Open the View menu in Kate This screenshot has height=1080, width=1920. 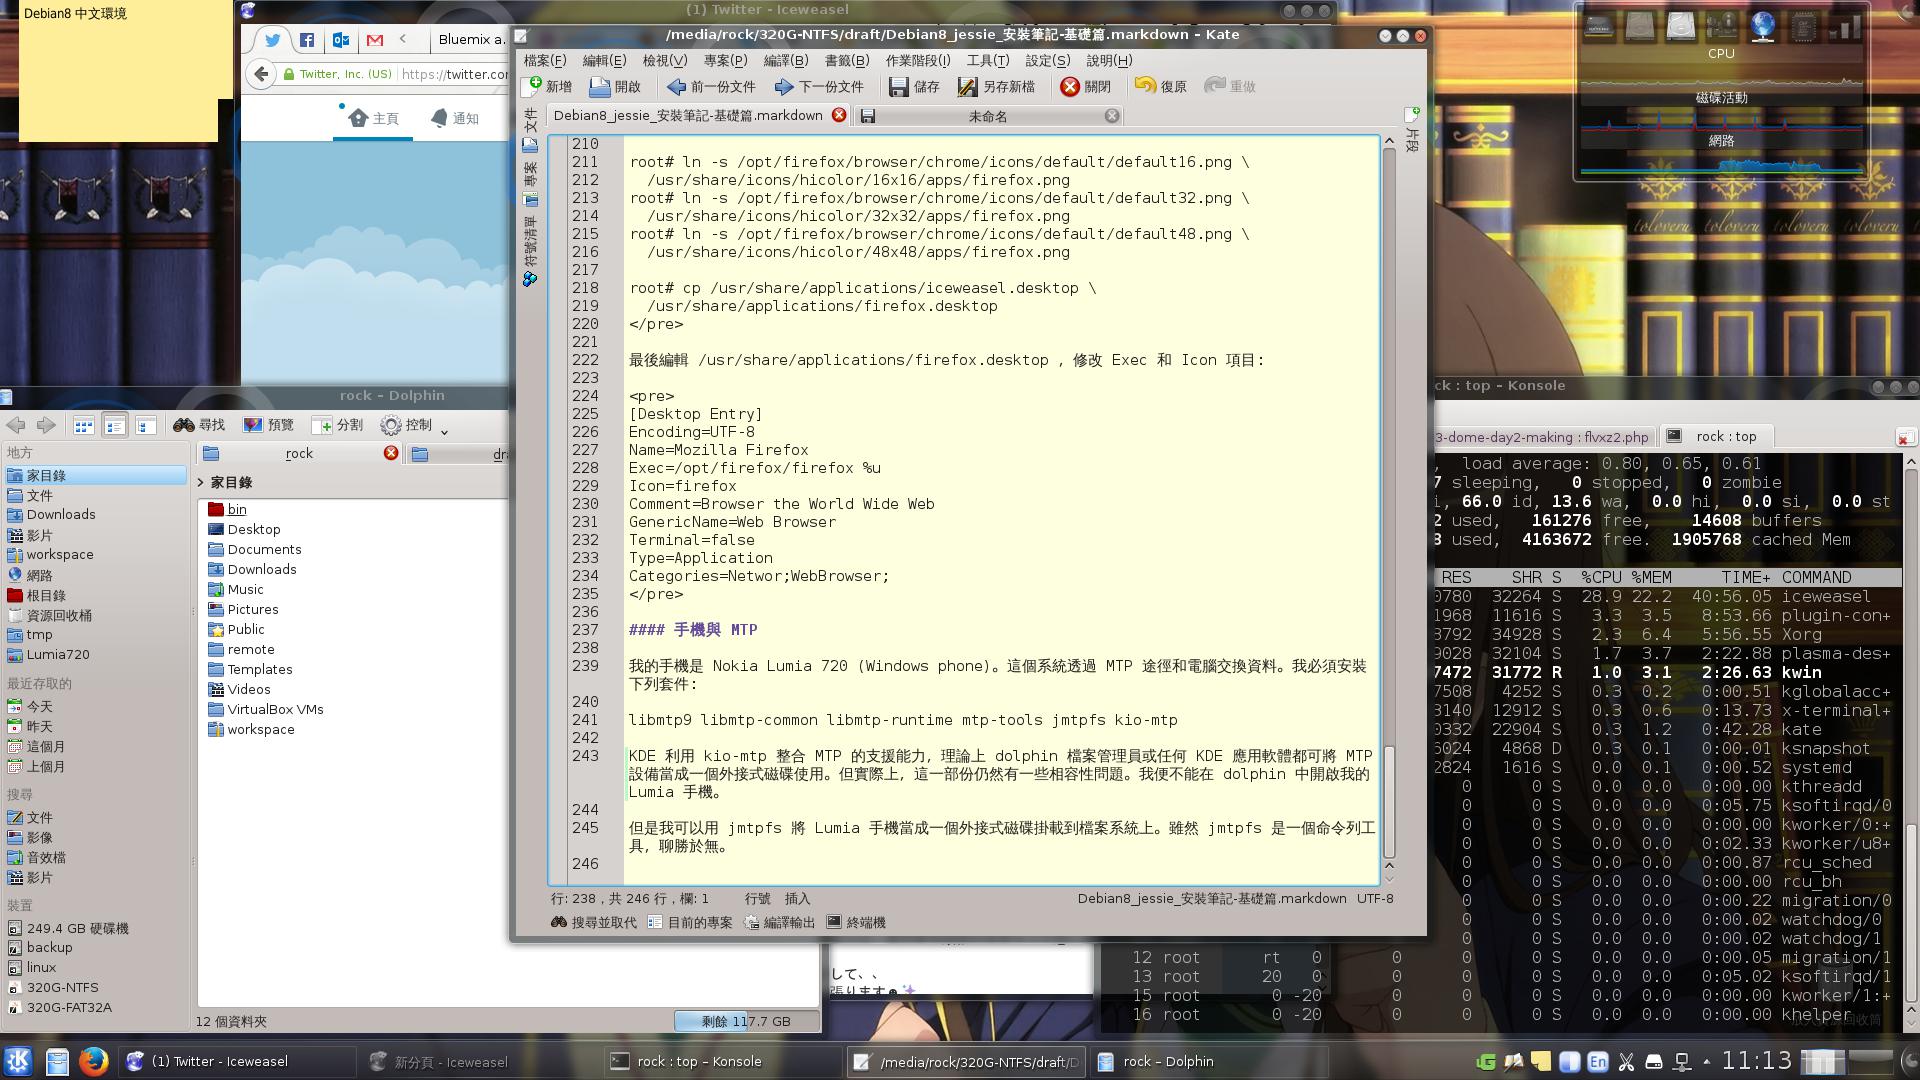click(x=664, y=60)
